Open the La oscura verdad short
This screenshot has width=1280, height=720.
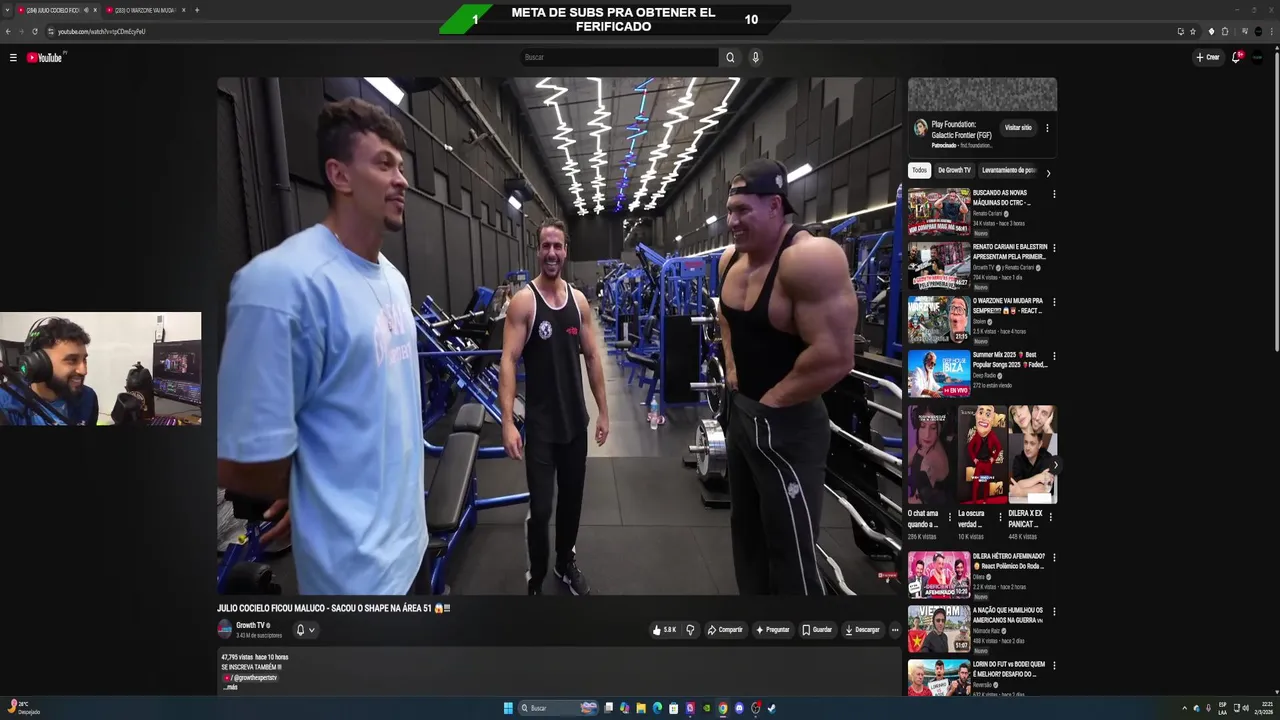tap(981, 454)
